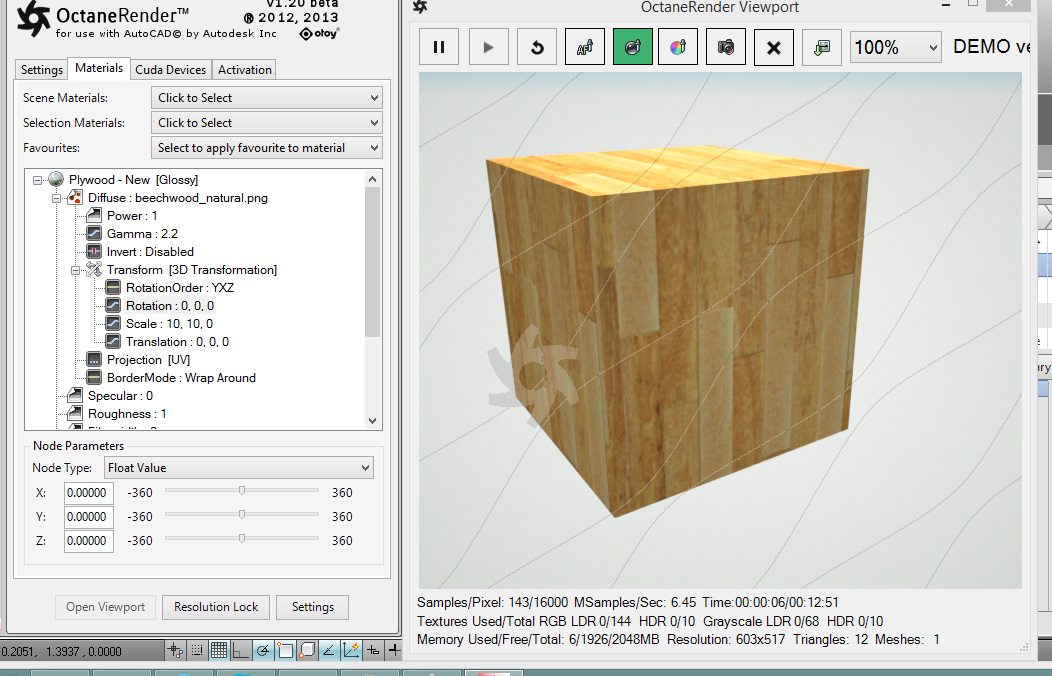The image size is (1052, 676).
Task: Click the Settings button below Node Parameters
Action: [313, 607]
